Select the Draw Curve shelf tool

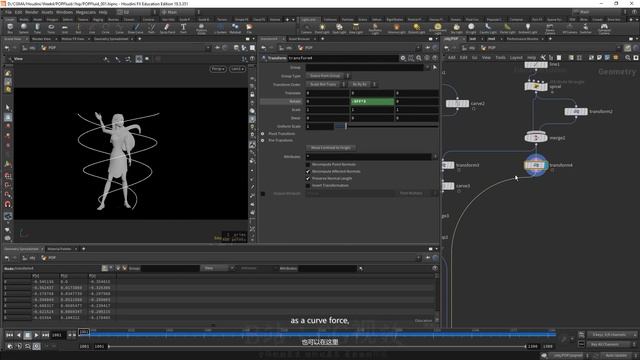pos(136,29)
